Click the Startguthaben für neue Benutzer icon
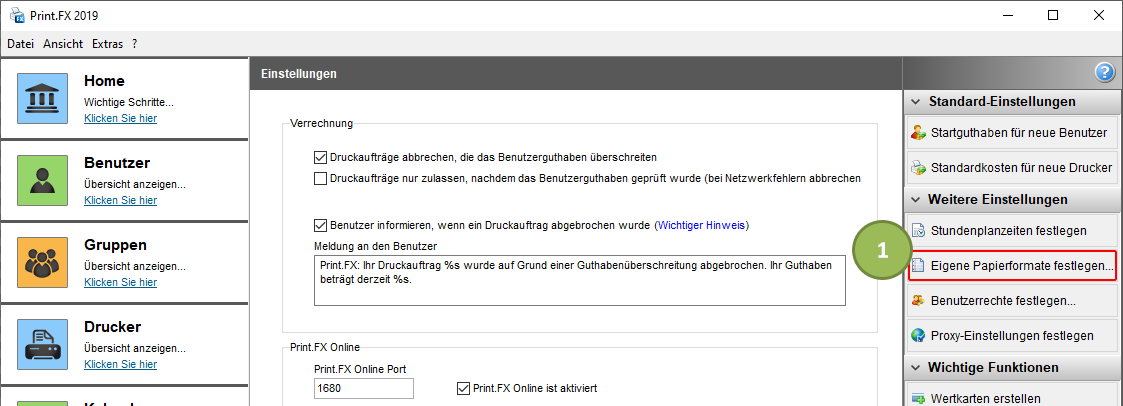This screenshot has width=1123, height=406. 918,133
